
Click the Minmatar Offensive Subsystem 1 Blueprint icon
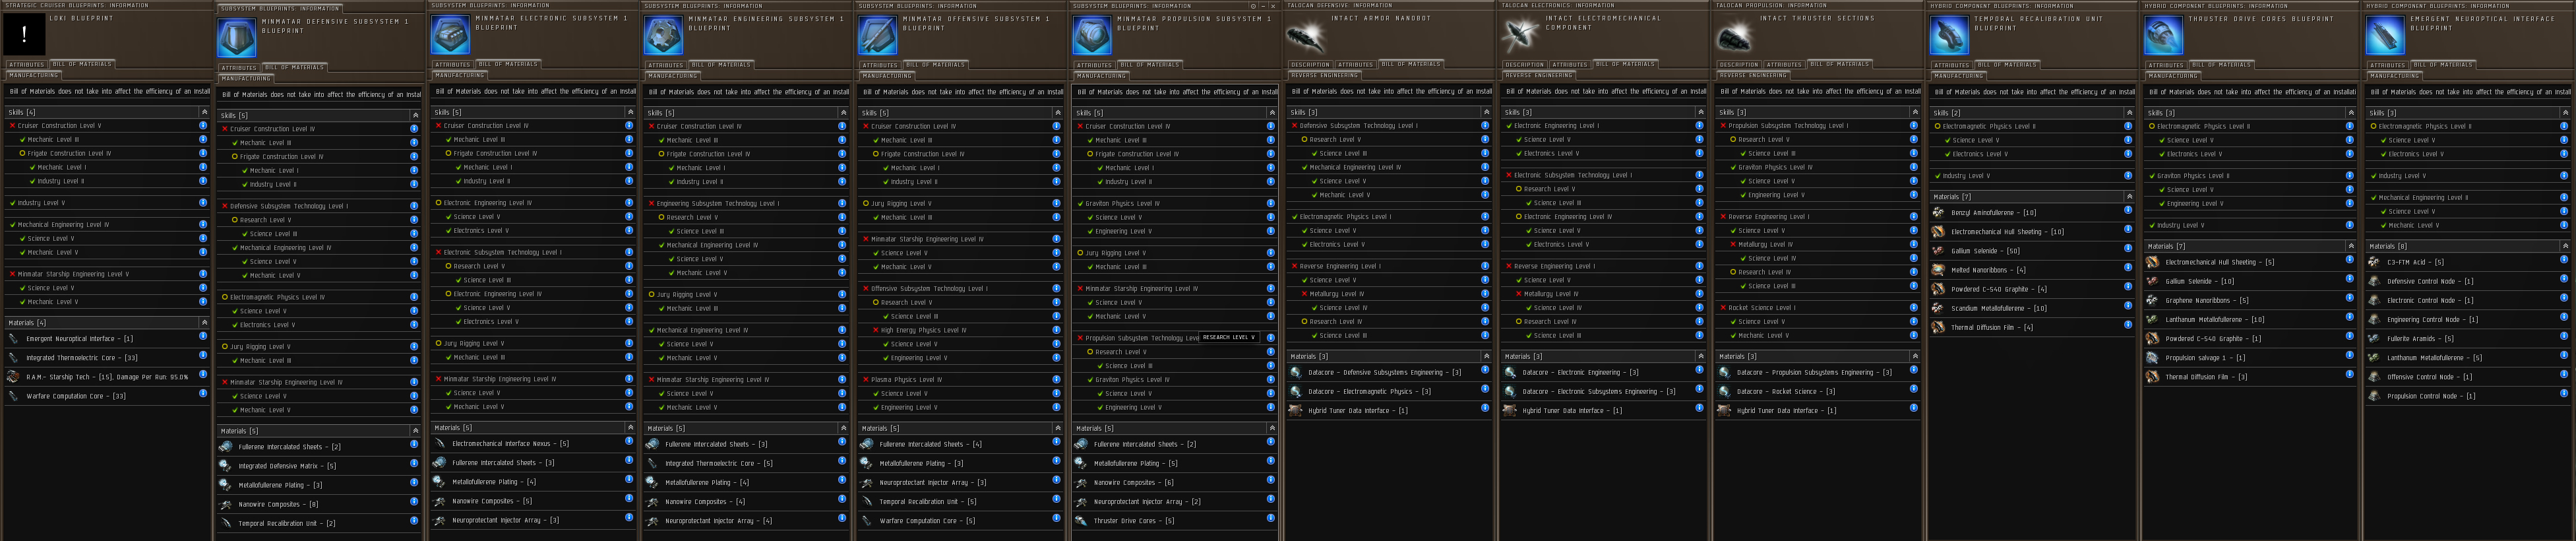point(878,35)
